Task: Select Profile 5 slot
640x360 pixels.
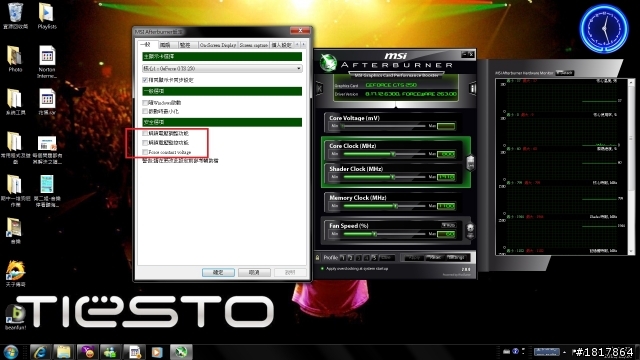Action: 374,258
